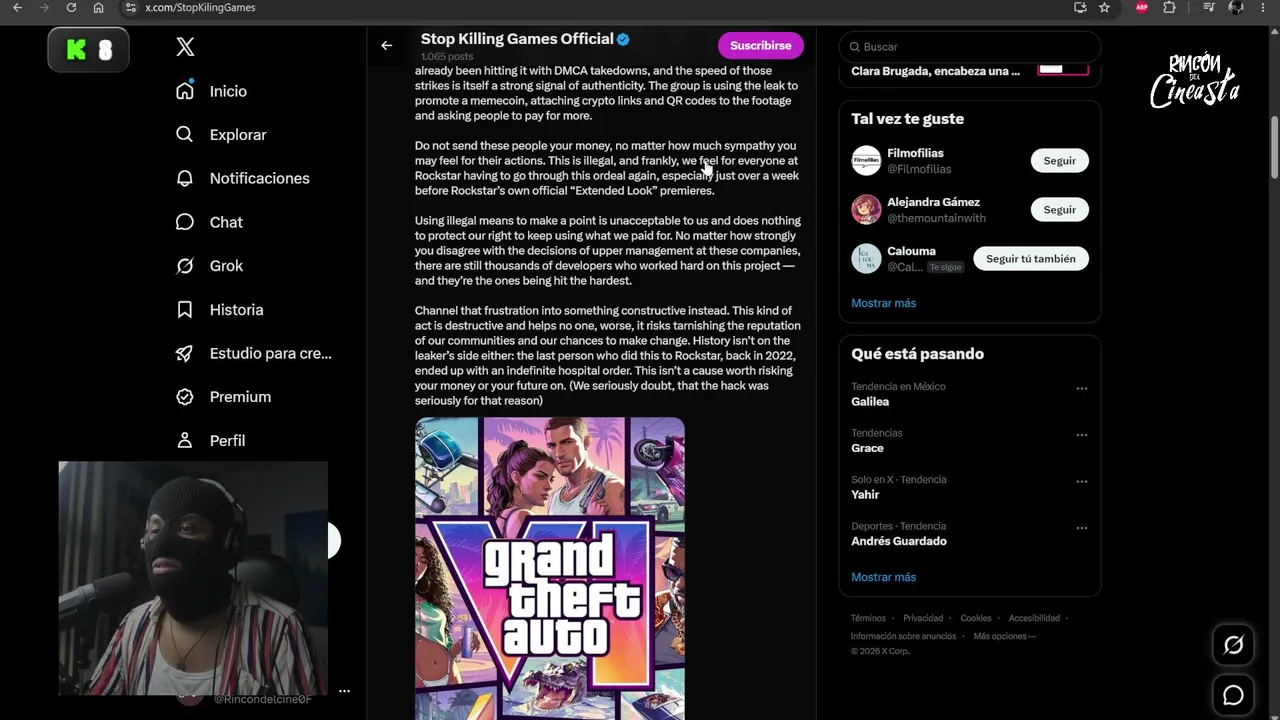Open the browser extensions puzzle icon
1280x720 pixels.
click(1170, 7)
